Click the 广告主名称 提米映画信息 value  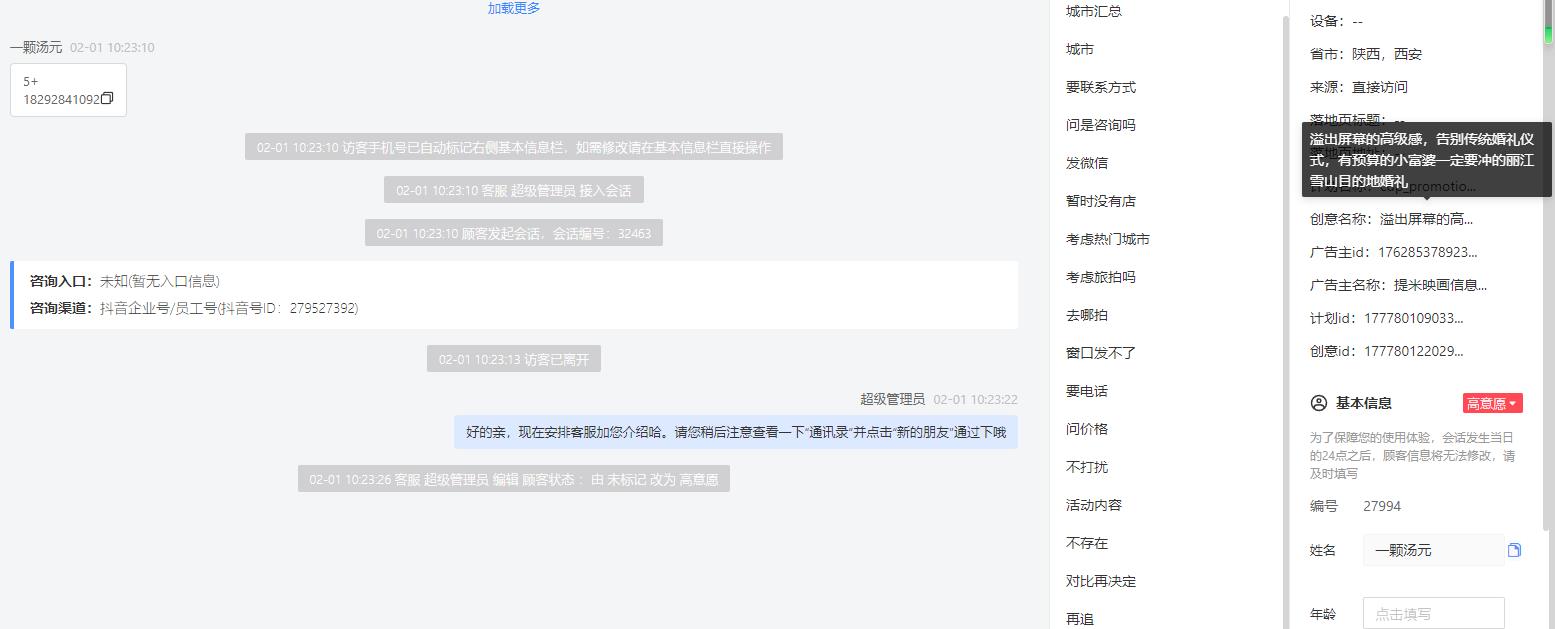[x=1440, y=285]
